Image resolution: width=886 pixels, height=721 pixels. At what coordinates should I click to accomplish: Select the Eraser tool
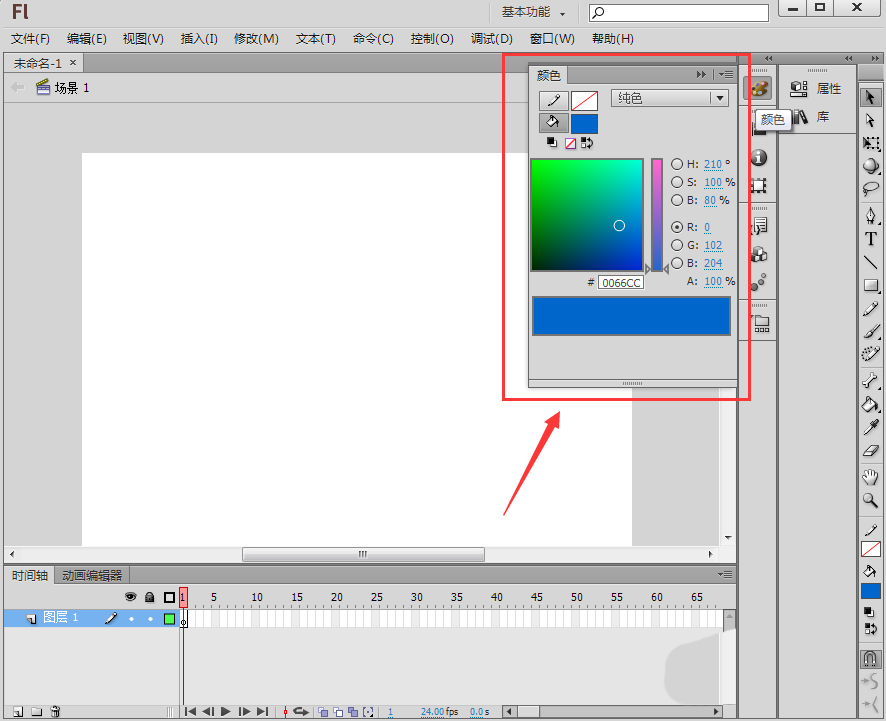(871, 450)
